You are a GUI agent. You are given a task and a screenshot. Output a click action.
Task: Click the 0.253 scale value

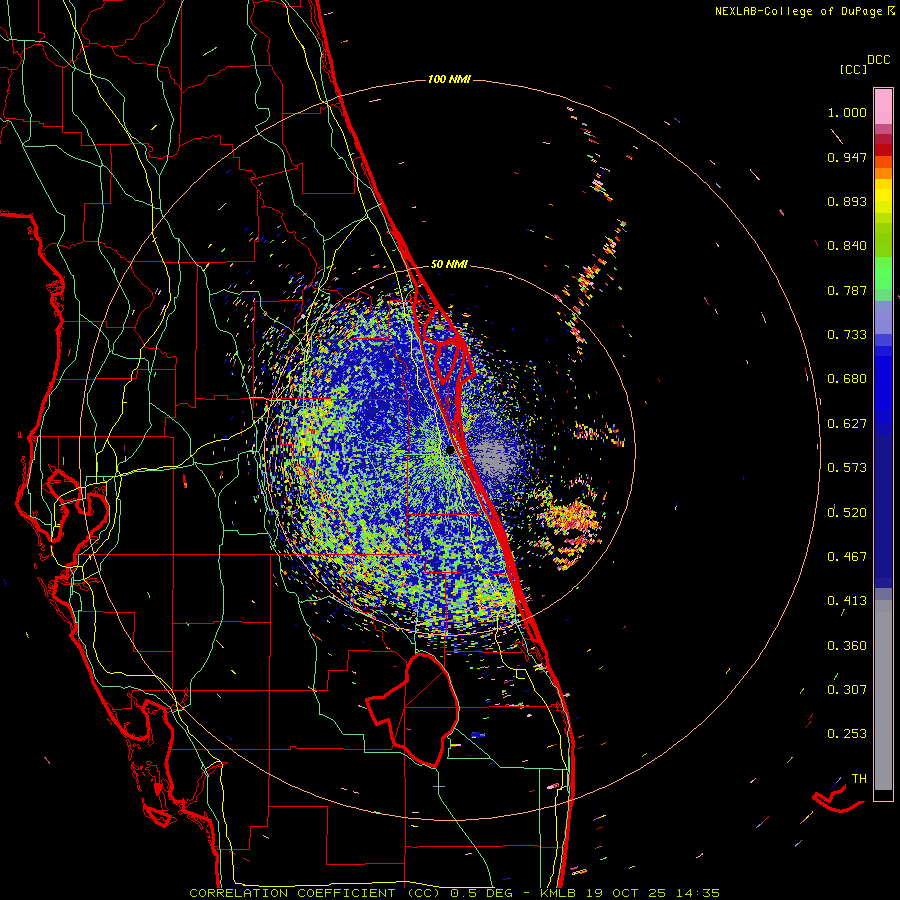pos(847,734)
